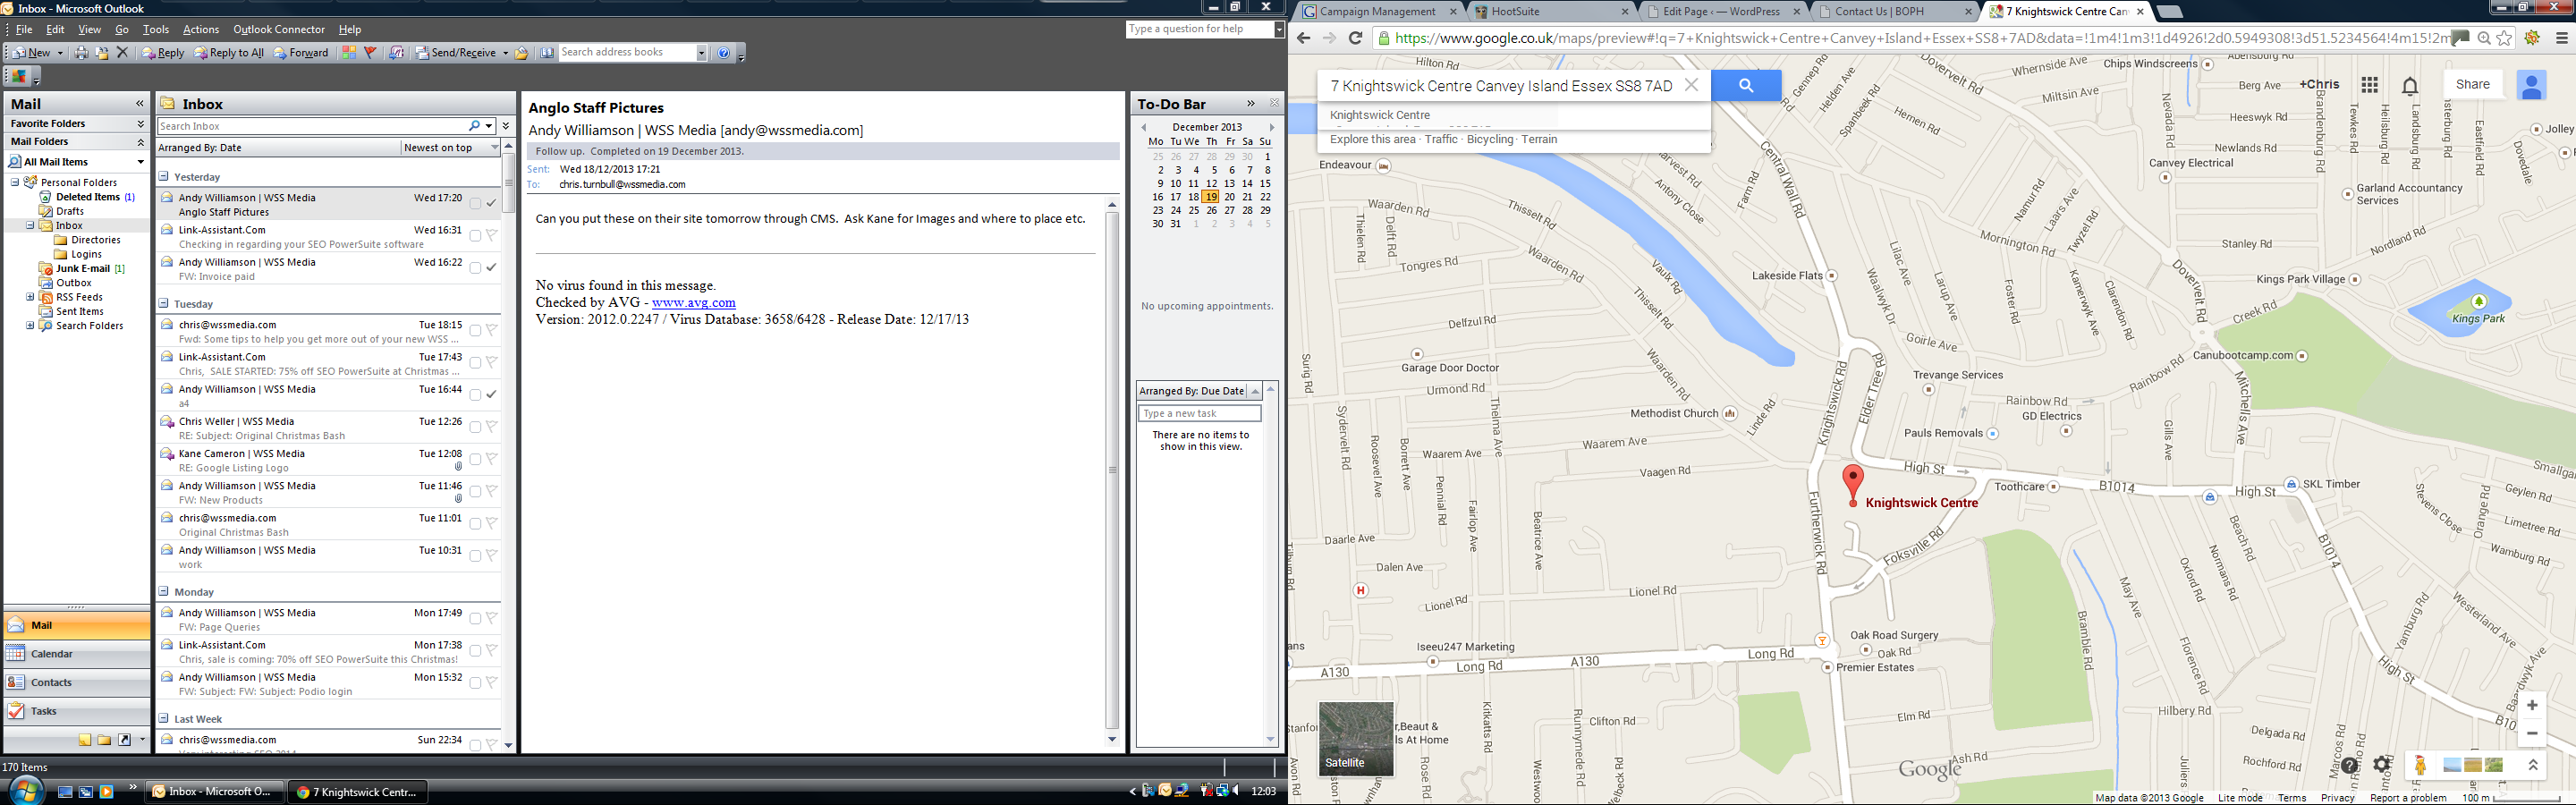
Task: Open Google Maps settings gear
Action: pos(2382,765)
